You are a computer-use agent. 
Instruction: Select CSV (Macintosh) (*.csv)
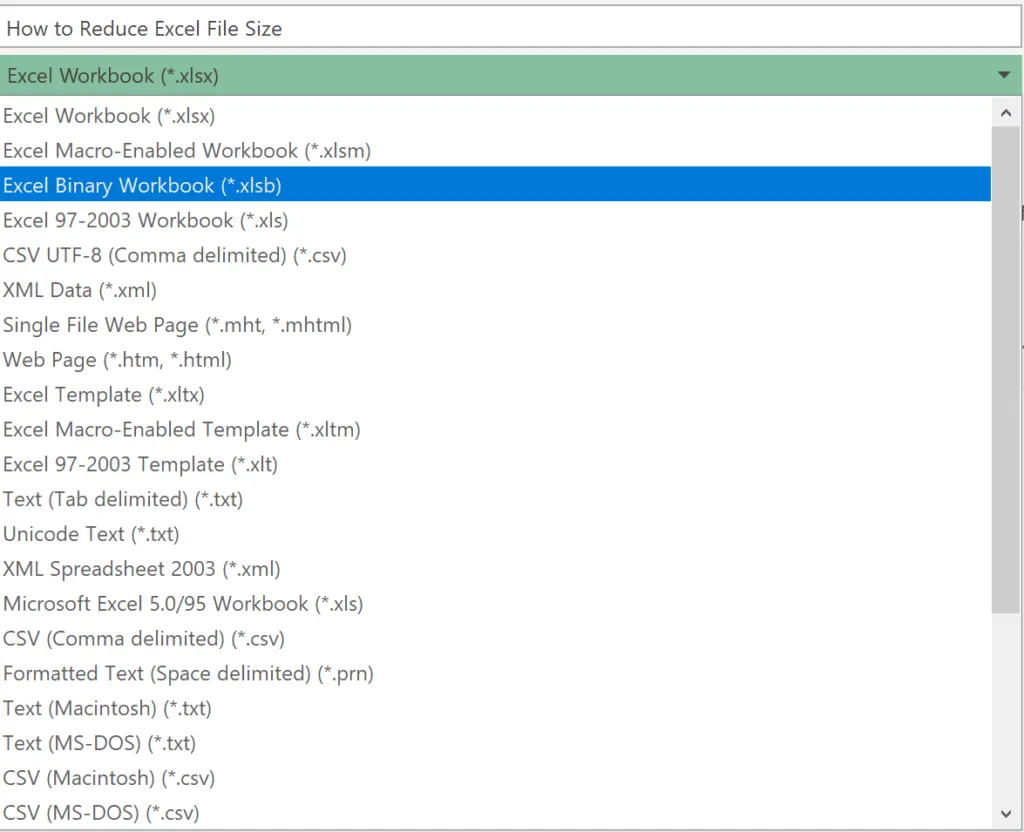496,778
